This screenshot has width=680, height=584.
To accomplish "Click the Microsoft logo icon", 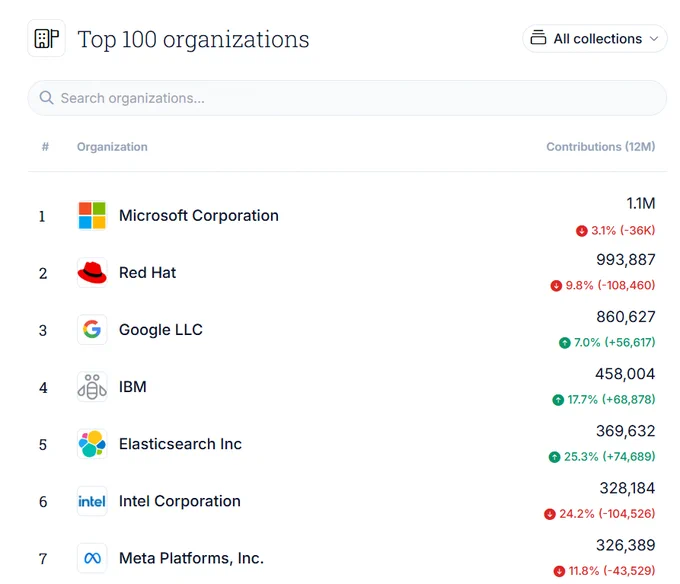I will (92, 215).
